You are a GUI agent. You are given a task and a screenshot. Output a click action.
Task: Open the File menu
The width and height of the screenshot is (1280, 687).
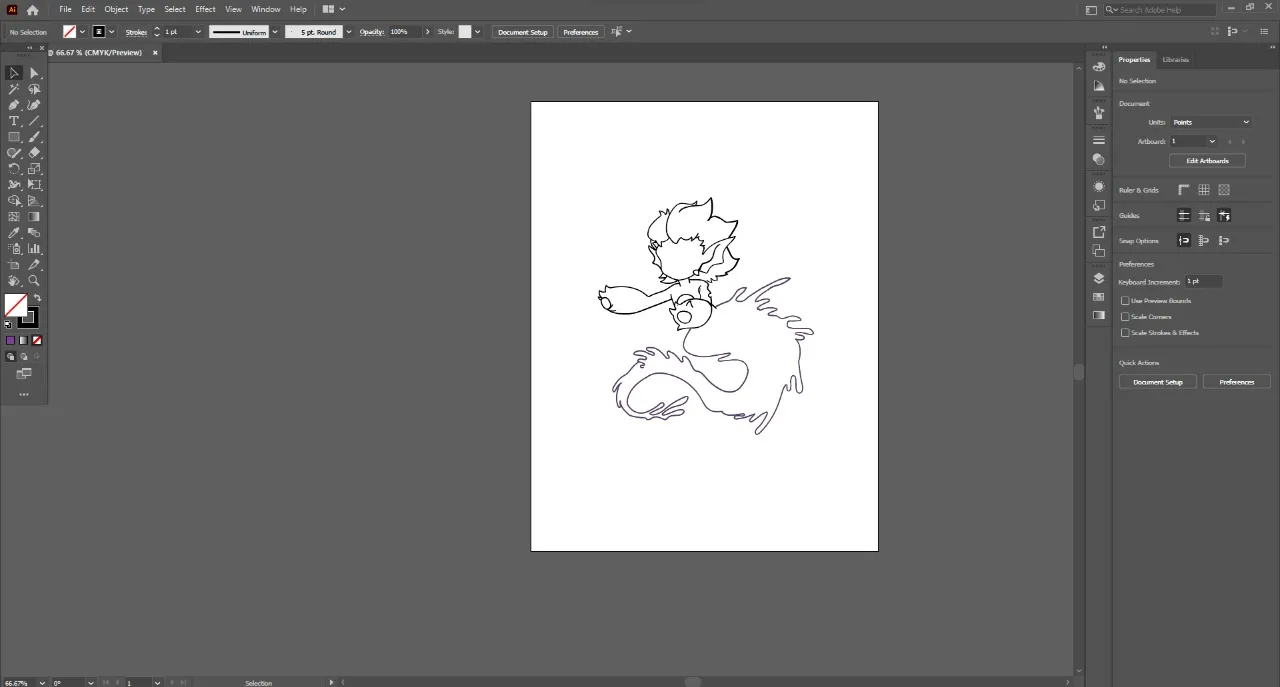[65, 9]
